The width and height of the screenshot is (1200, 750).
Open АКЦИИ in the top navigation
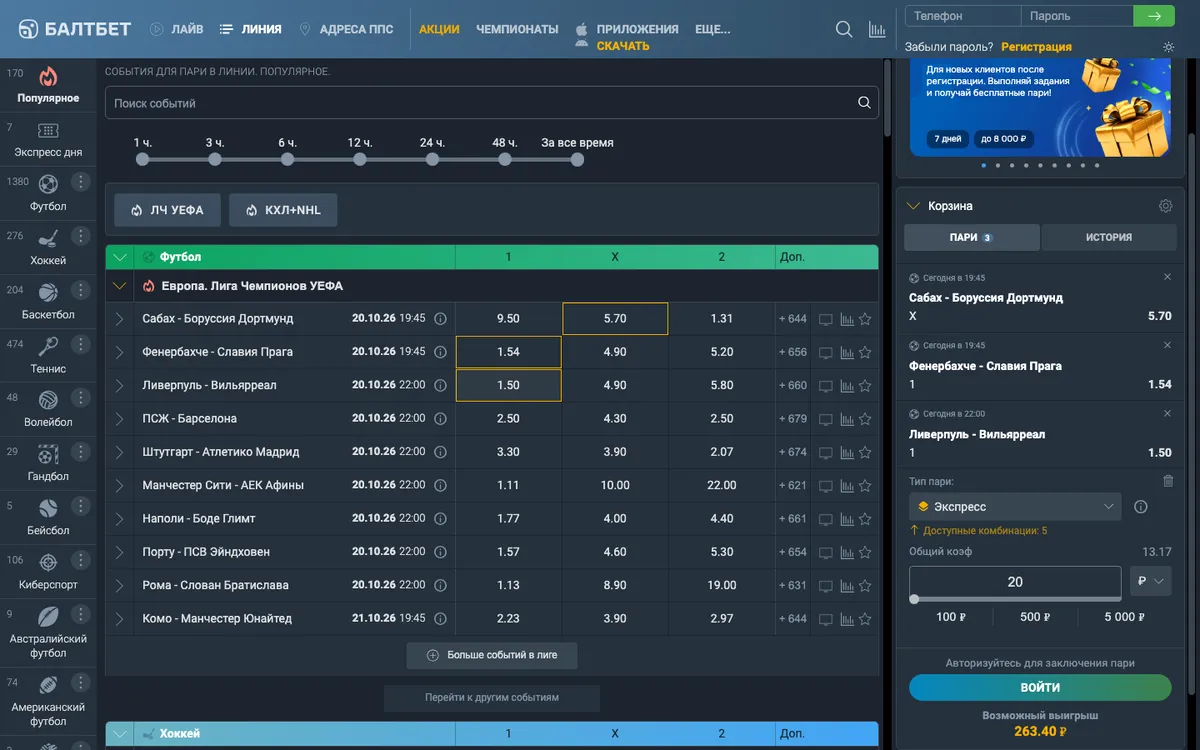[439, 29]
